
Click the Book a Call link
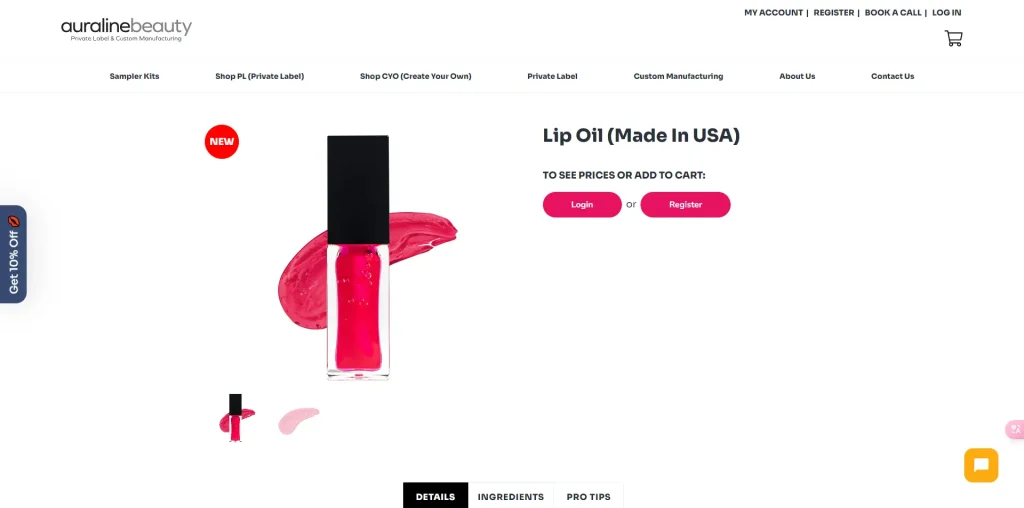point(893,12)
